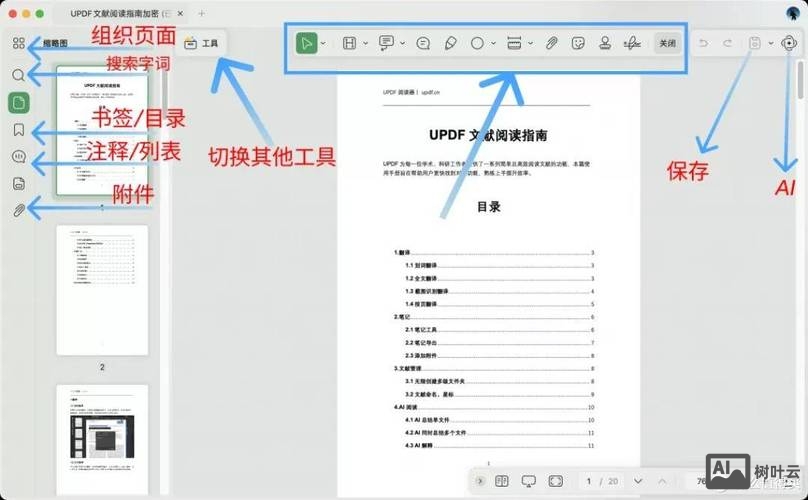Pick the sticky note comment tool
The width and height of the screenshot is (808, 500).
tap(423, 43)
